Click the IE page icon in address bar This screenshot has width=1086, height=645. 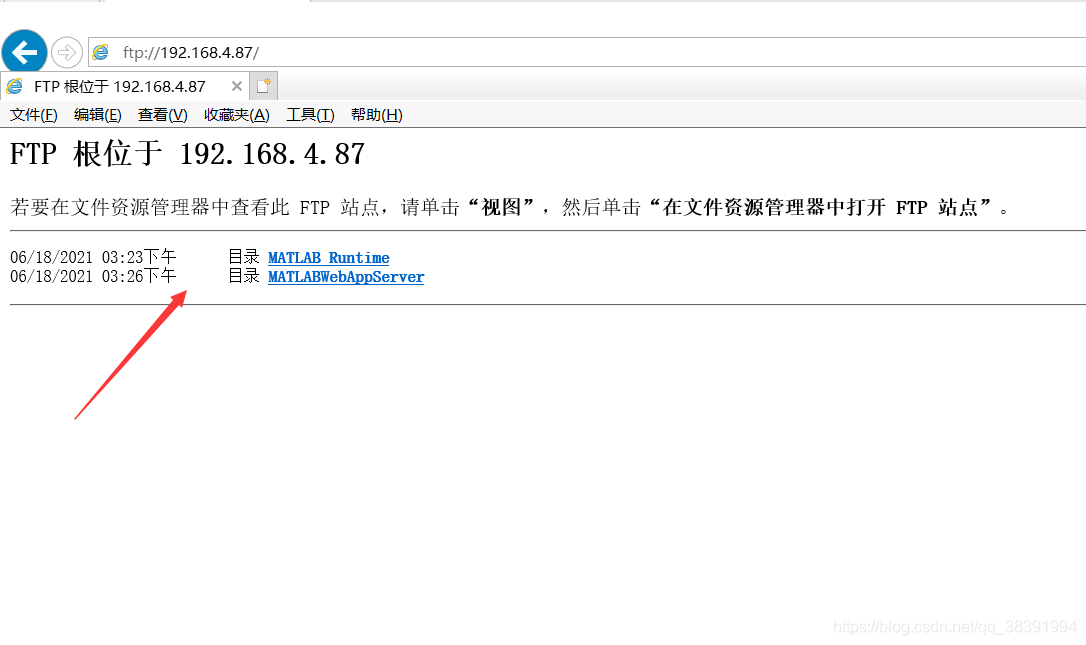click(101, 53)
